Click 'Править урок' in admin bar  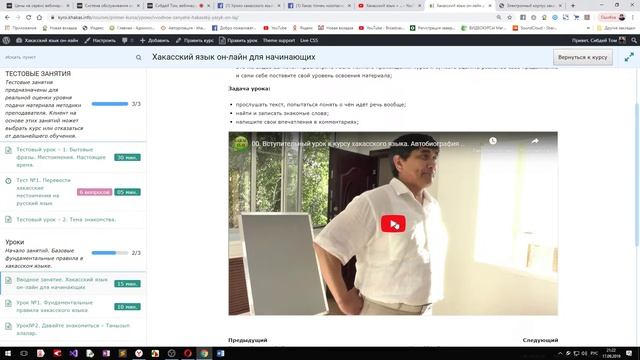pyautogui.click(x=238, y=40)
